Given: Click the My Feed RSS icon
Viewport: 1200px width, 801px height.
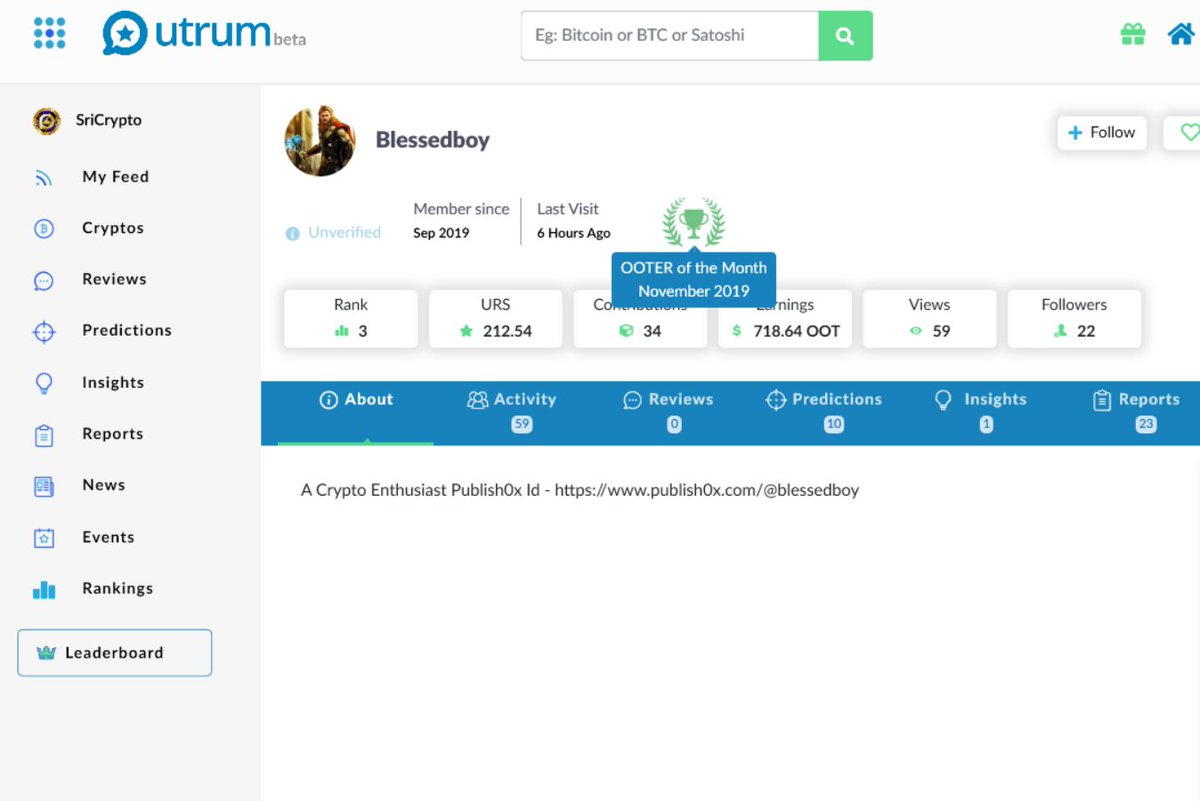Looking at the screenshot, I should click(x=44, y=178).
